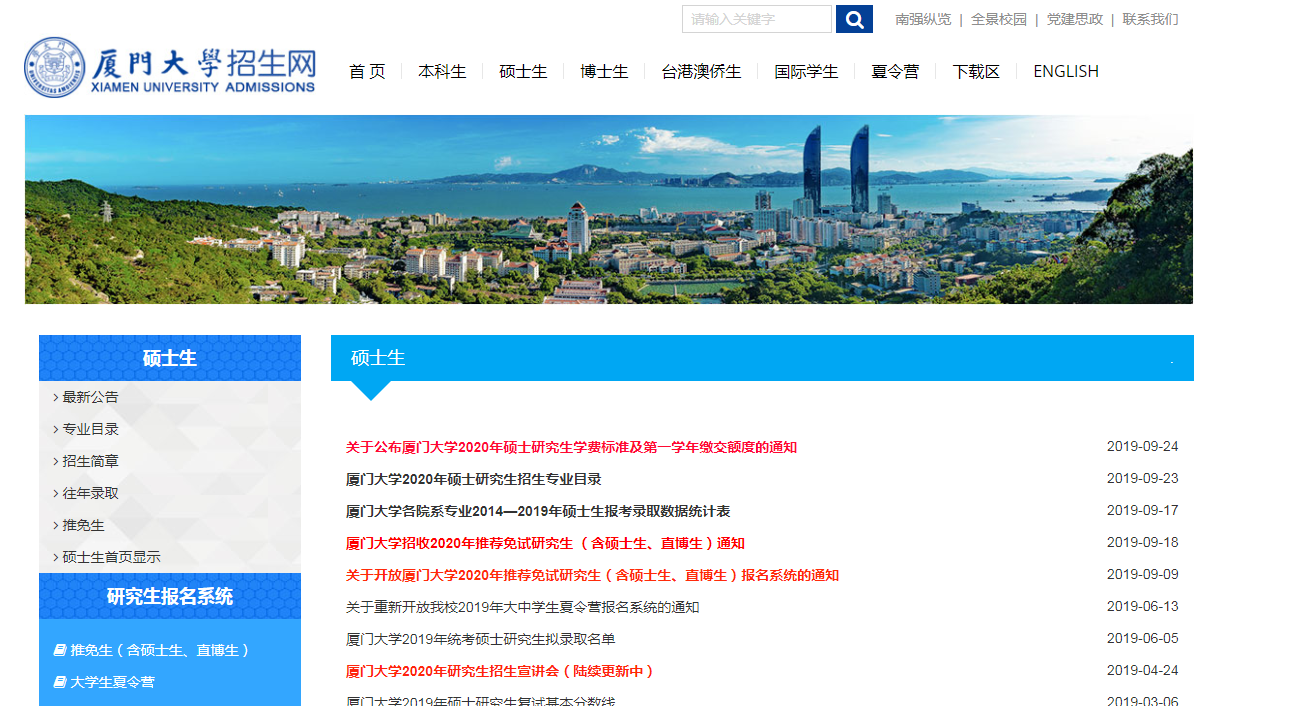This screenshot has width=1292, height=706.
Task: Open 招生简章 from the sidebar
Action: click(x=90, y=461)
